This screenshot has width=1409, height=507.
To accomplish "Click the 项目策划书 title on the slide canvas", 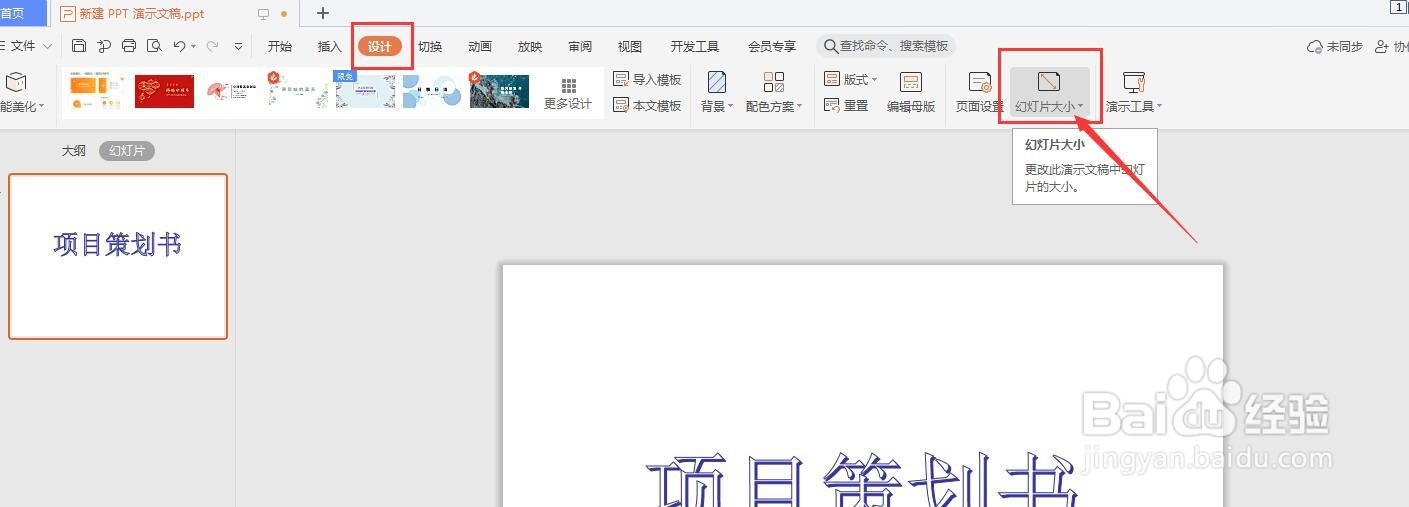I will [x=862, y=479].
